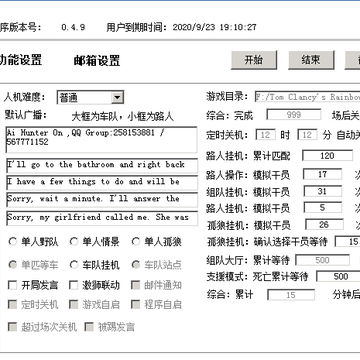
Task: Edit the 路人操作 模拟干员 17 field
Action: click(x=322, y=174)
